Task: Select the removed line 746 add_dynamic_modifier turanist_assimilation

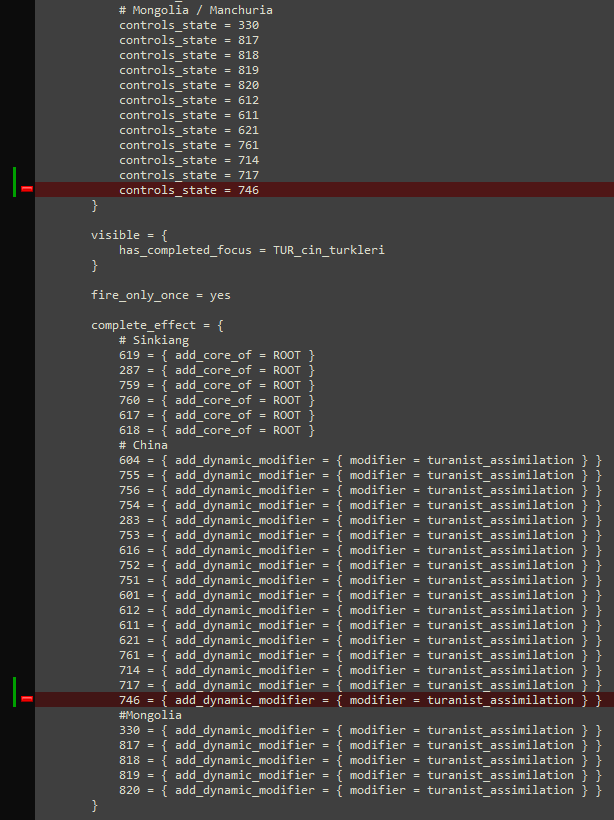Action: pyautogui.click(x=324, y=700)
